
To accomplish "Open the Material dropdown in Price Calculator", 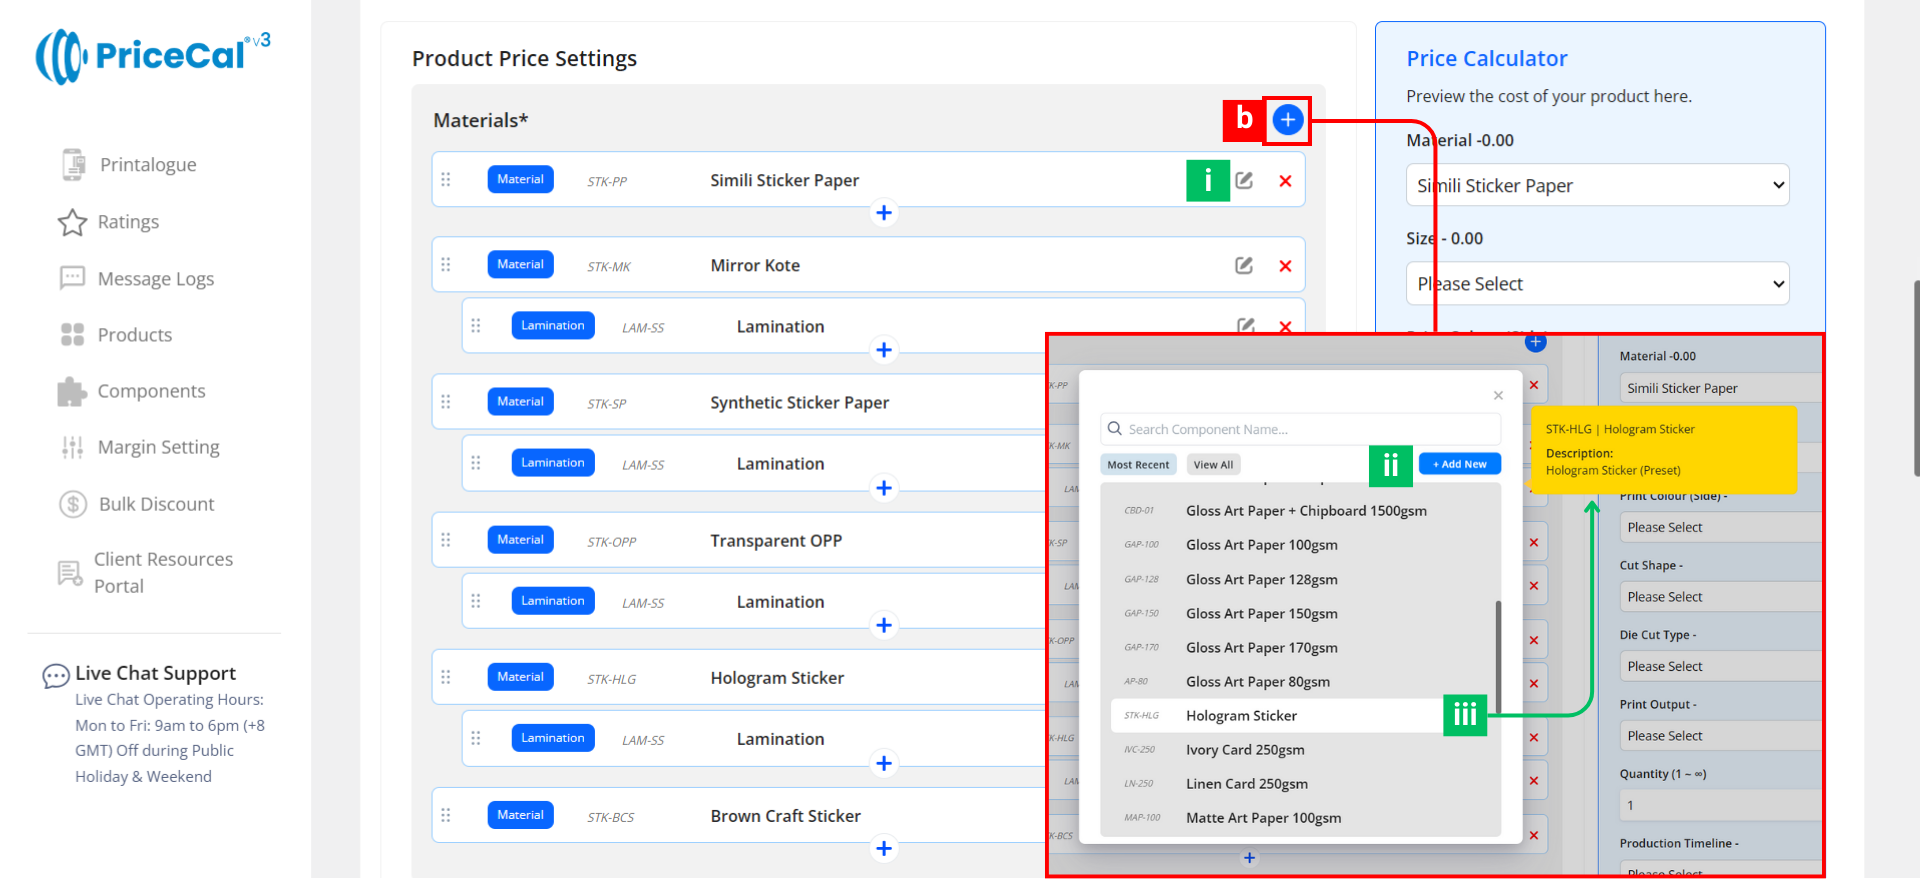I will coord(1597,186).
